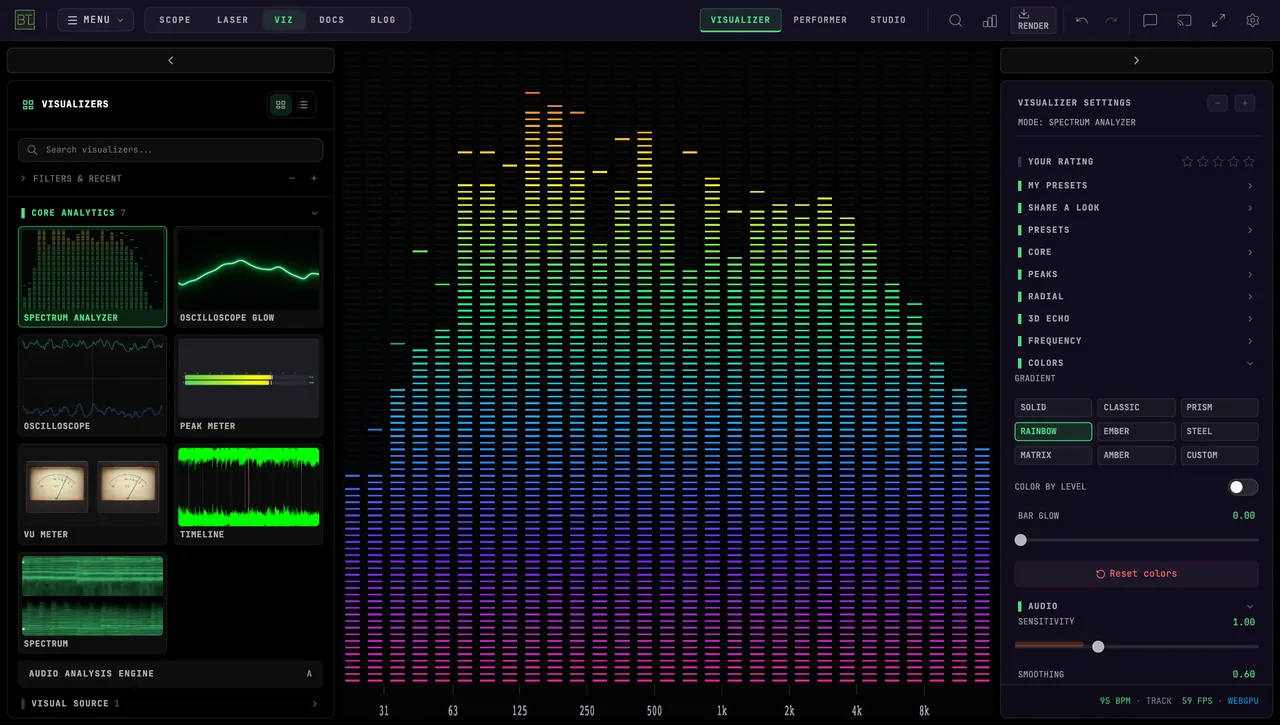
Task: Enter fullscreen with the expand arrows icon
Action: pos(1218,20)
